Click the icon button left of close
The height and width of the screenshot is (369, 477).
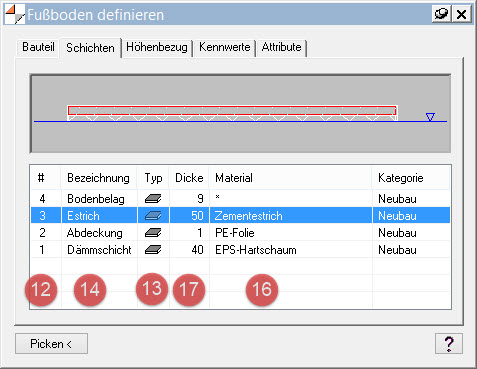[x=441, y=14]
